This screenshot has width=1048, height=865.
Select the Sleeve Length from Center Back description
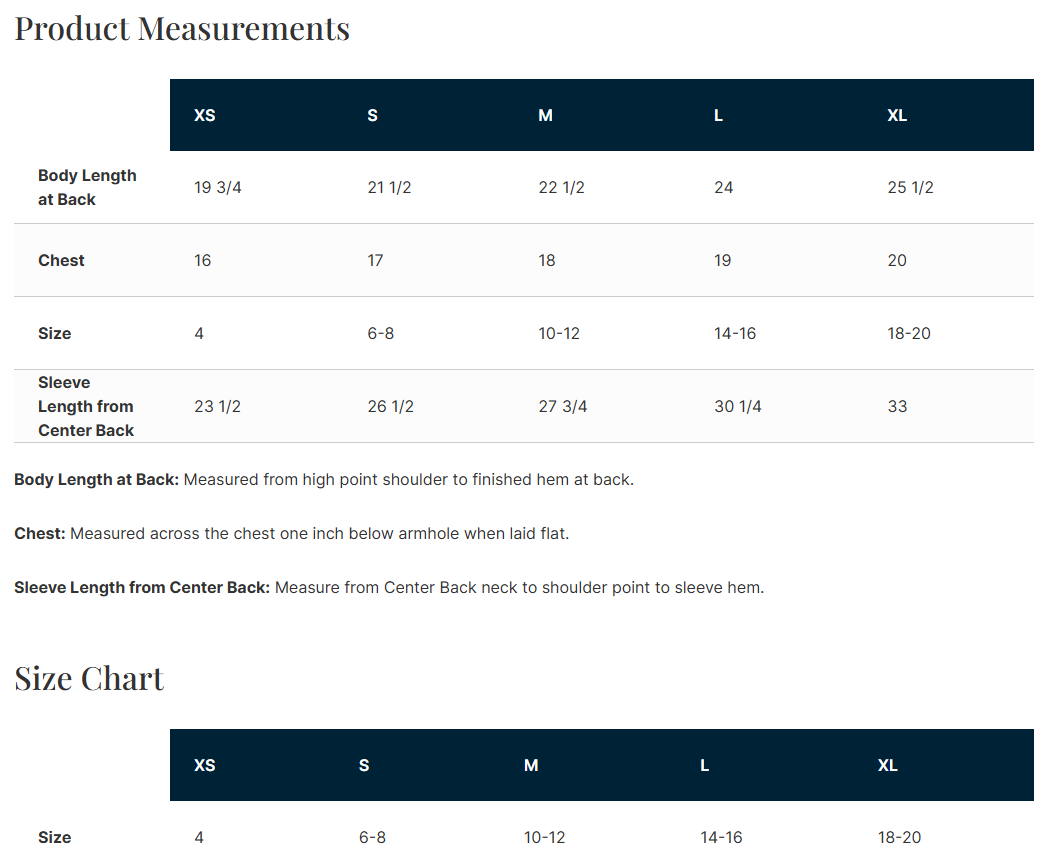(389, 588)
